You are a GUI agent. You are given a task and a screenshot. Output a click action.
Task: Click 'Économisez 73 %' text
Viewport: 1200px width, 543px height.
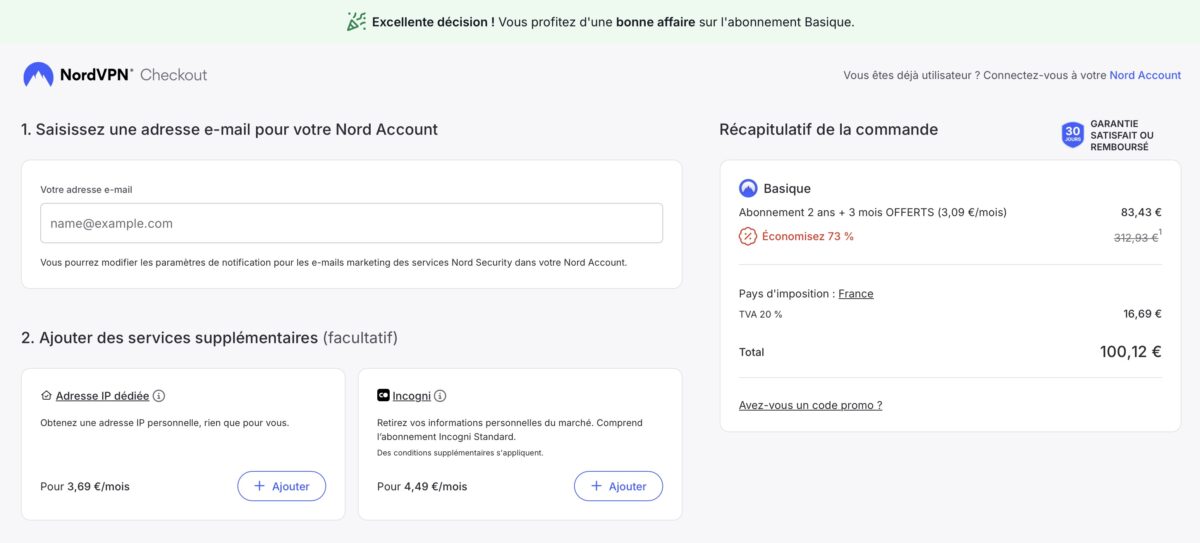[808, 237]
